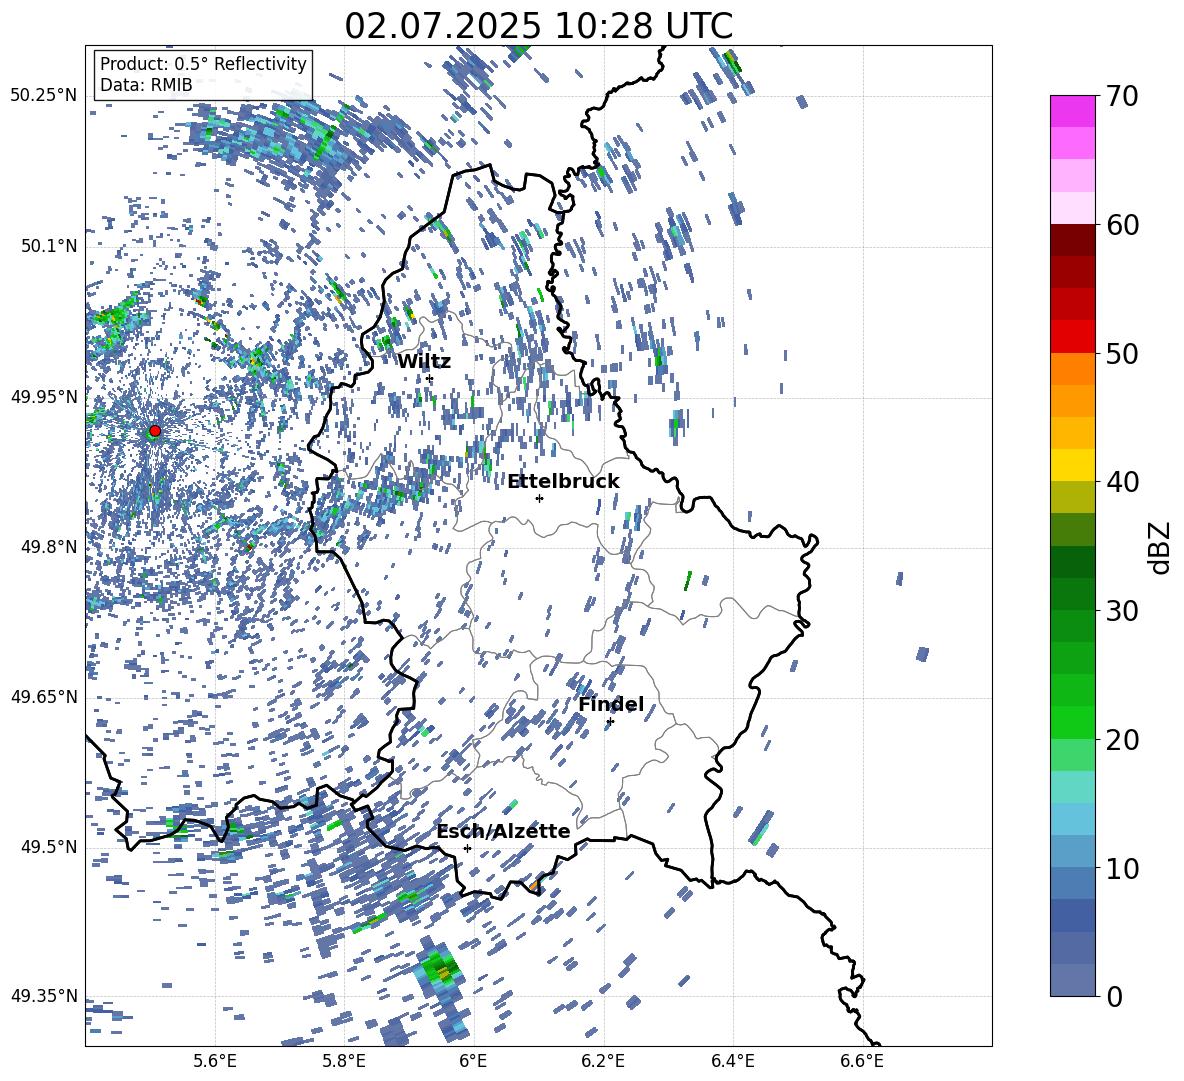This screenshot has height=1081, width=1184.
Task: Click the Ettelbruck station cross marker
Action: pos(539,498)
